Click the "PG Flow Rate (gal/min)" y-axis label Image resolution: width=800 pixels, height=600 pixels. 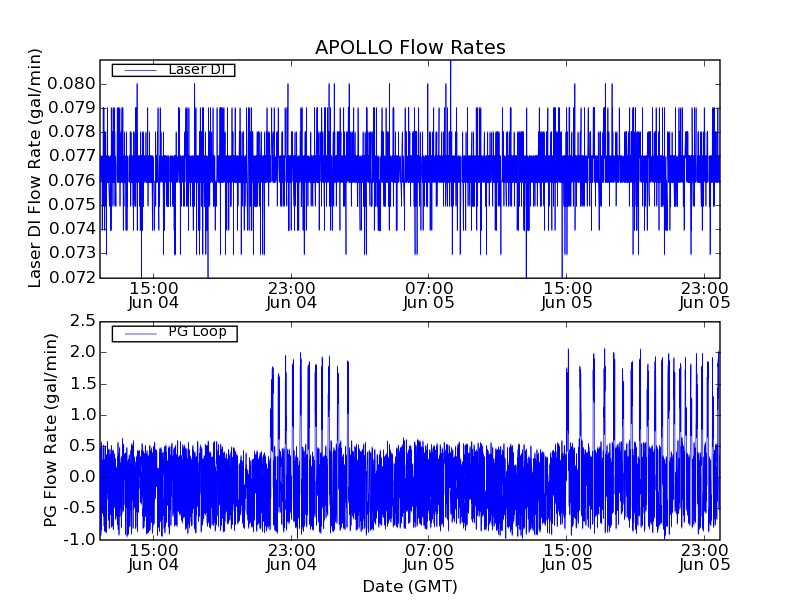pos(51,430)
